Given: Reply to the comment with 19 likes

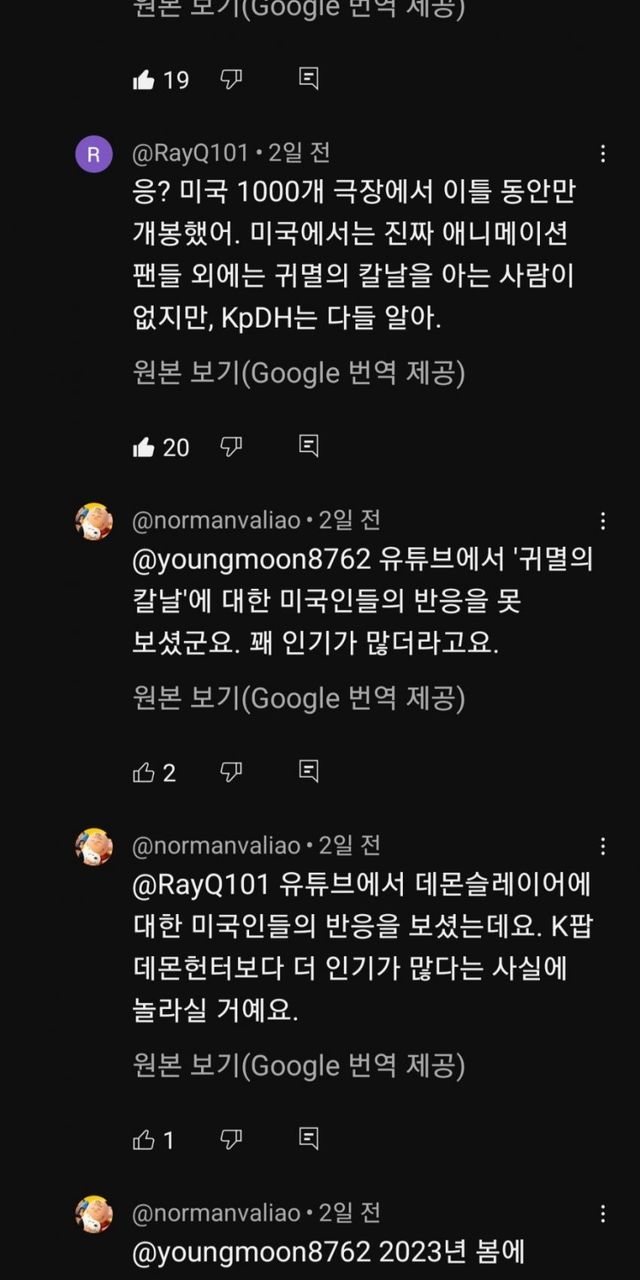Looking at the screenshot, I should click(x=309, y=80).
